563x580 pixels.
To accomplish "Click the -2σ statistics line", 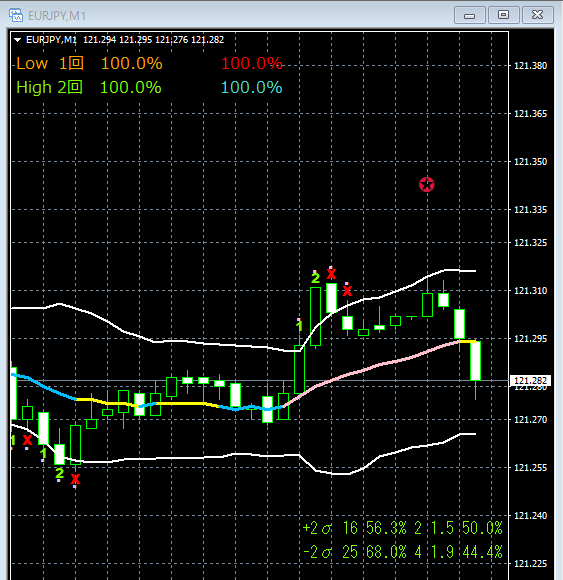I will tap(402, 552).
